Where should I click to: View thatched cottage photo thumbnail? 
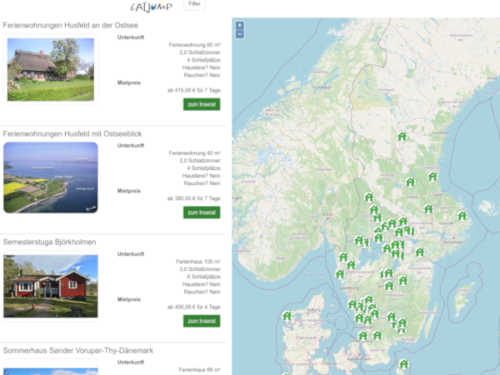click(51, 69)
